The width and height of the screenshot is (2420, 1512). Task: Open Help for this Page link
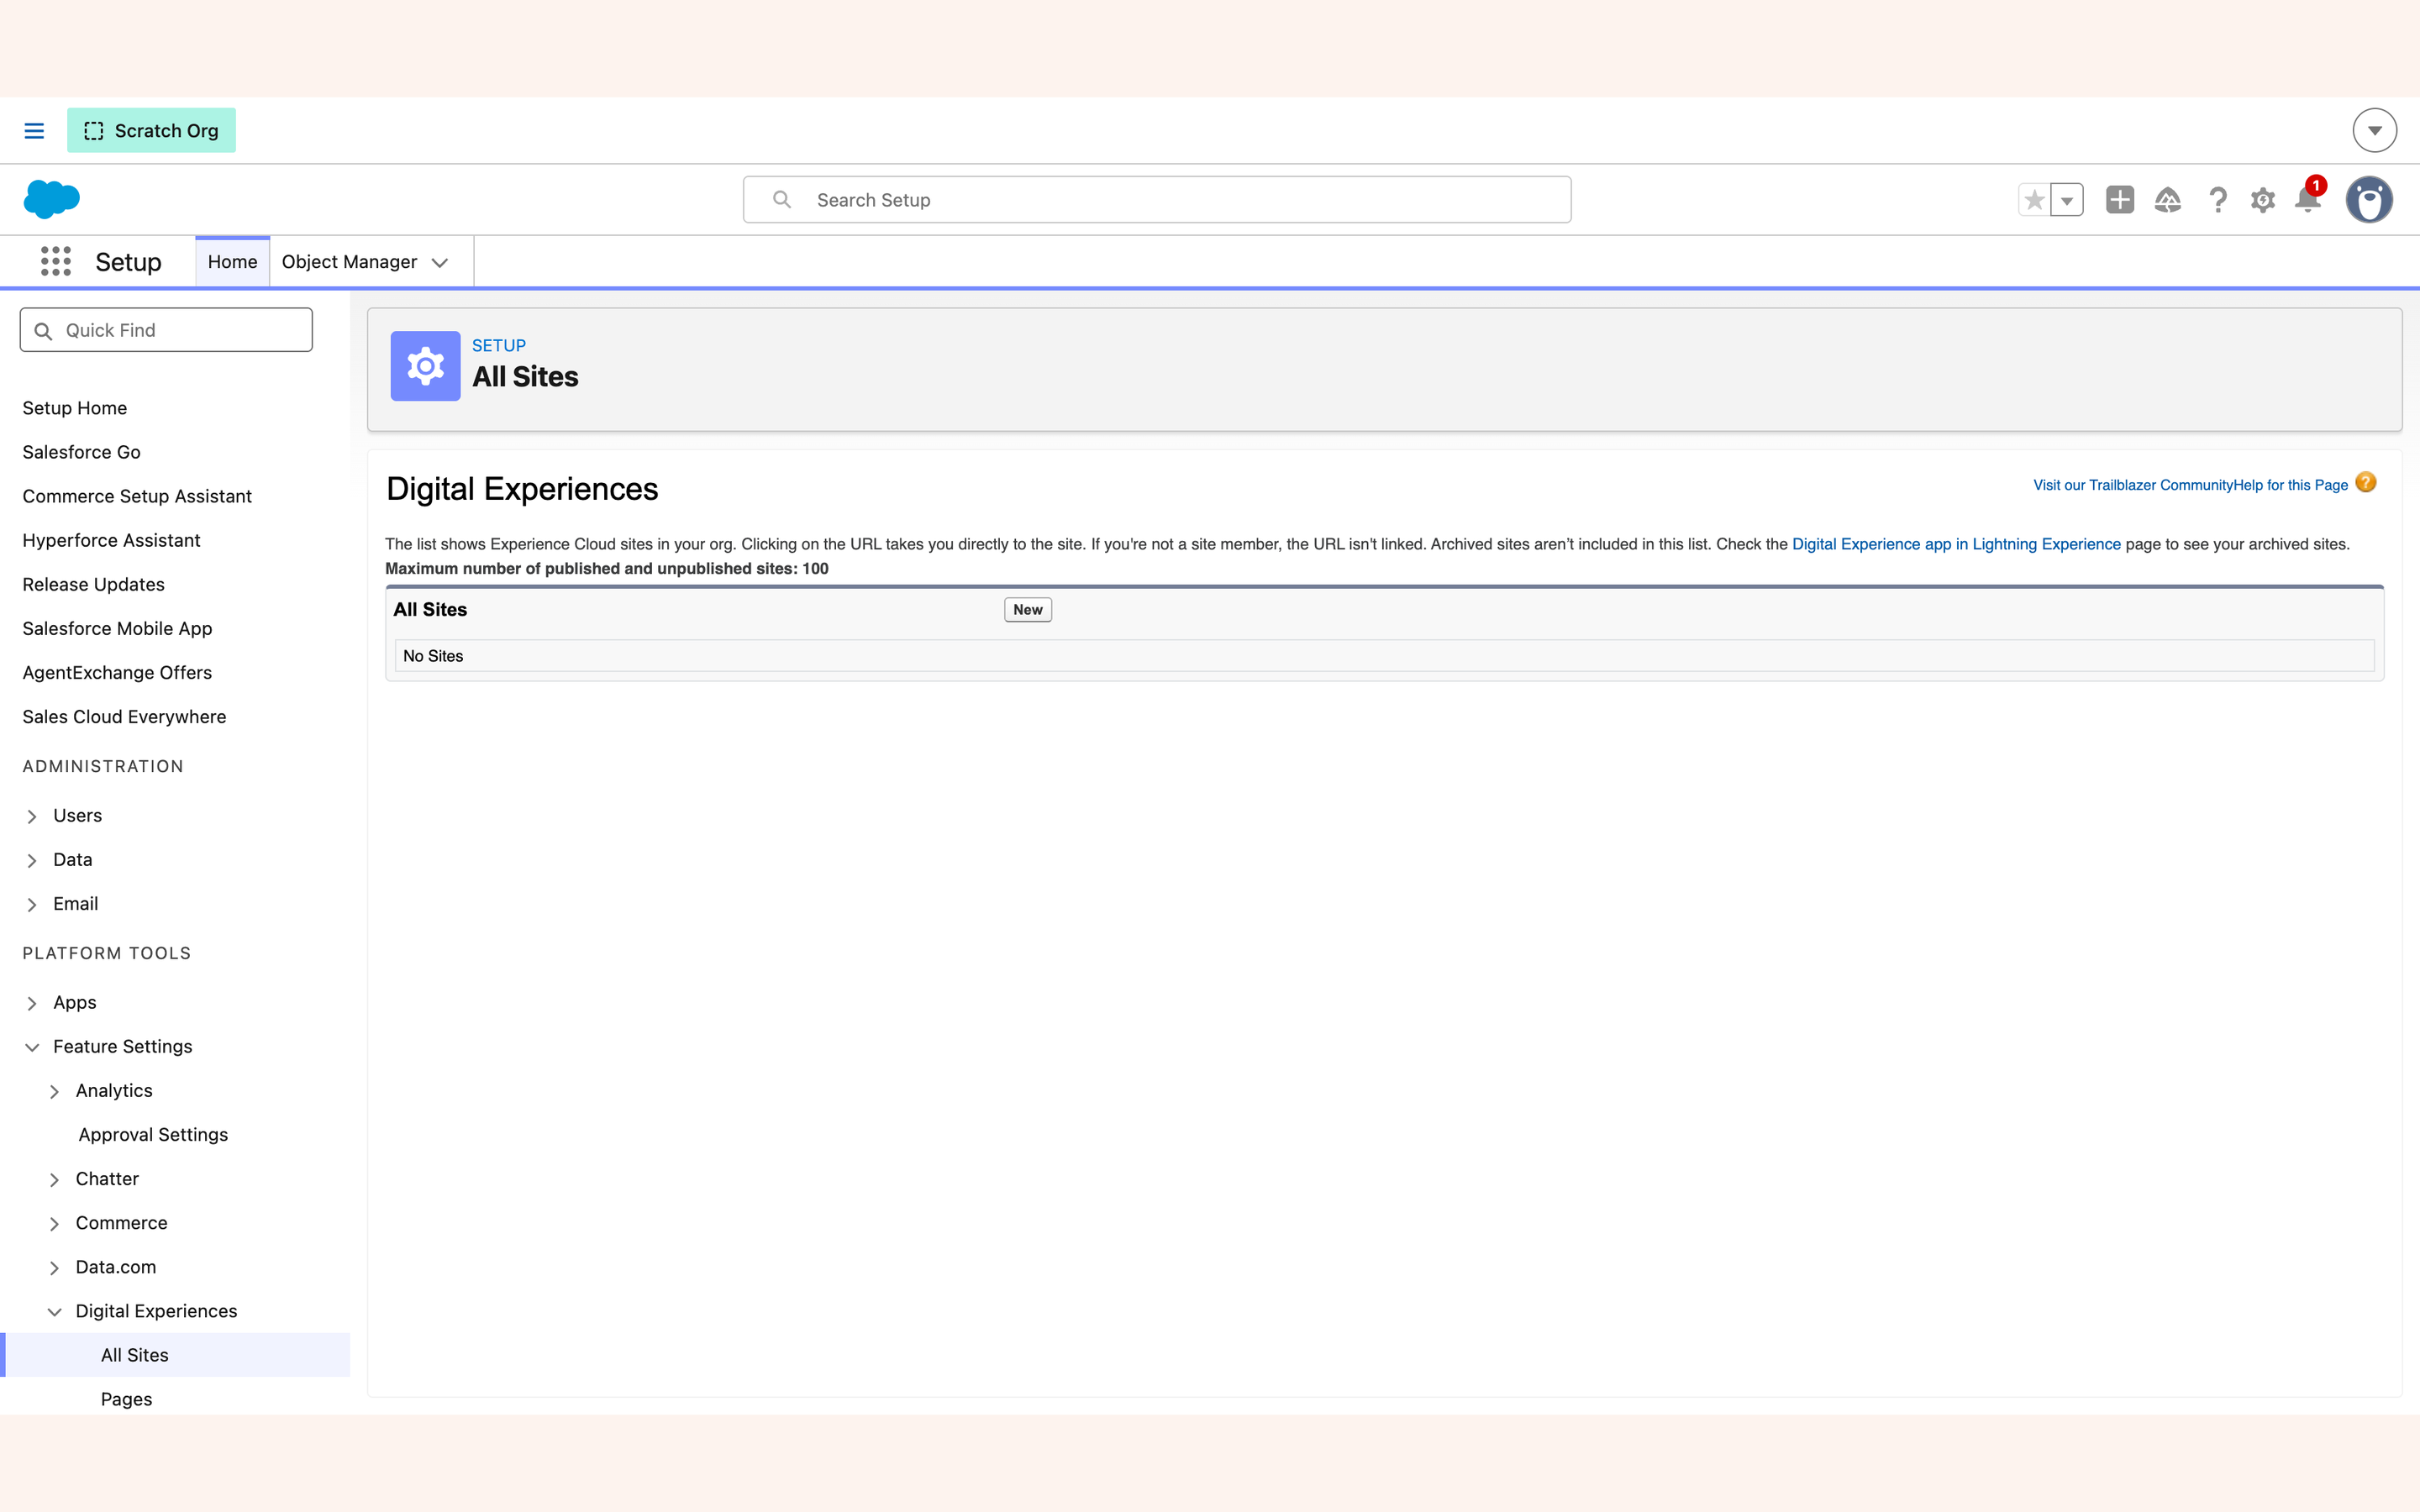point(2291,485)
